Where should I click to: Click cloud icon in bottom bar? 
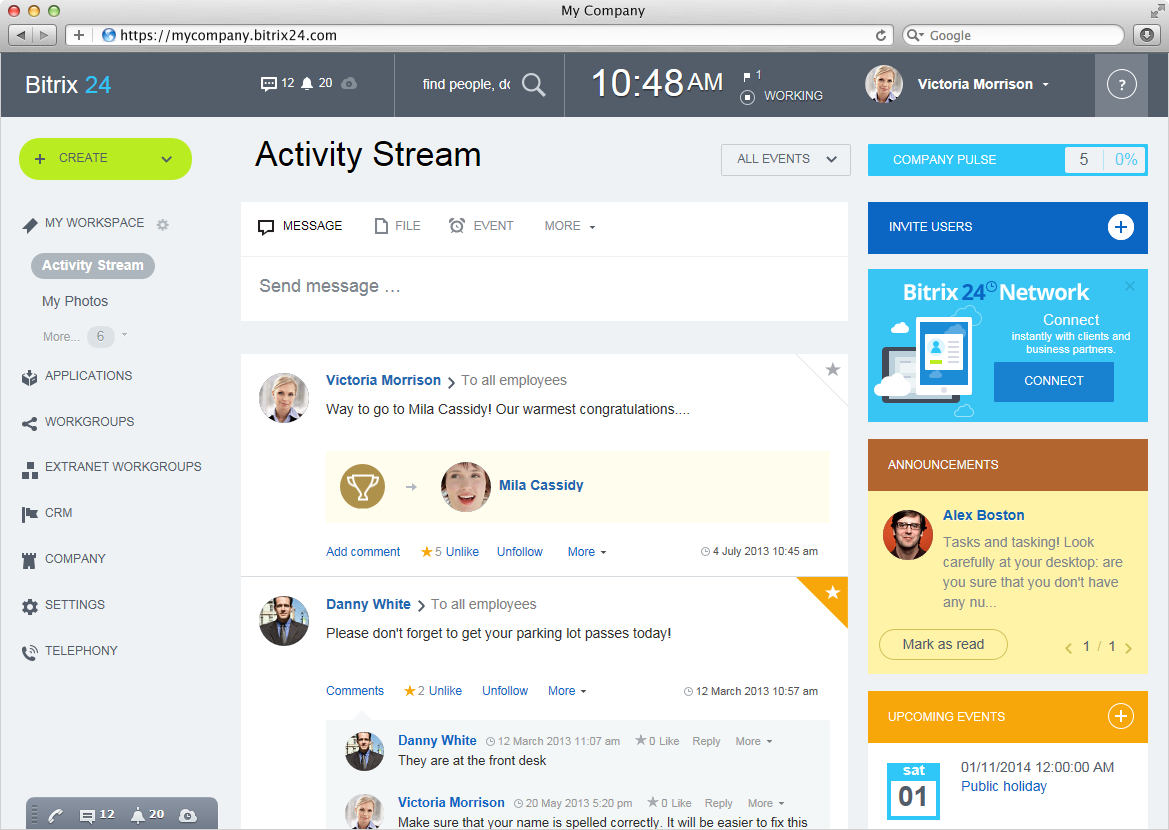click(188, 816)
